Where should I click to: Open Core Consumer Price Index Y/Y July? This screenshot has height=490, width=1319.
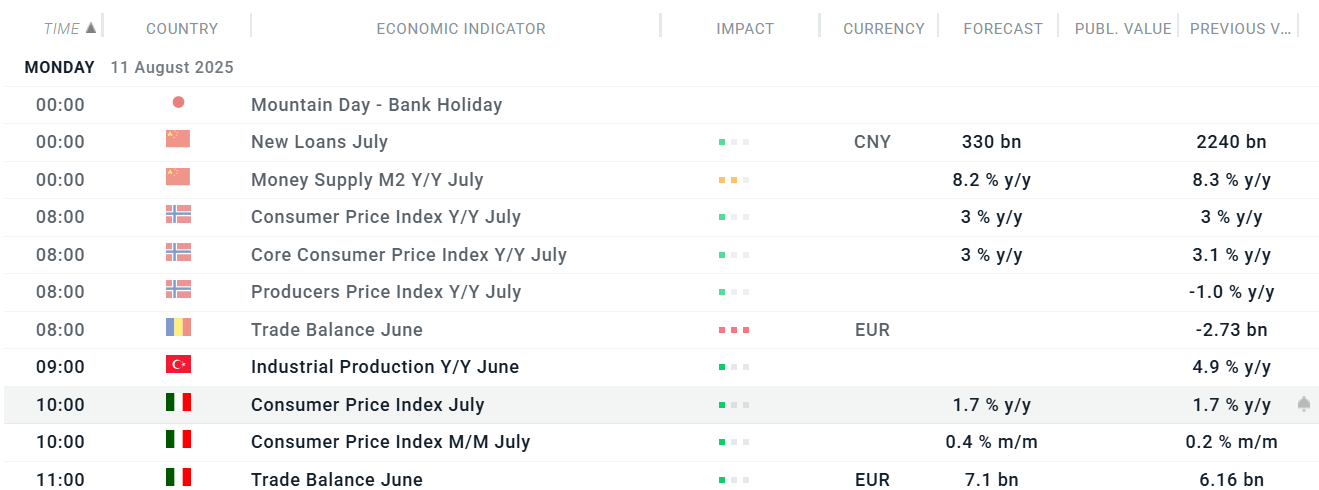409,255
